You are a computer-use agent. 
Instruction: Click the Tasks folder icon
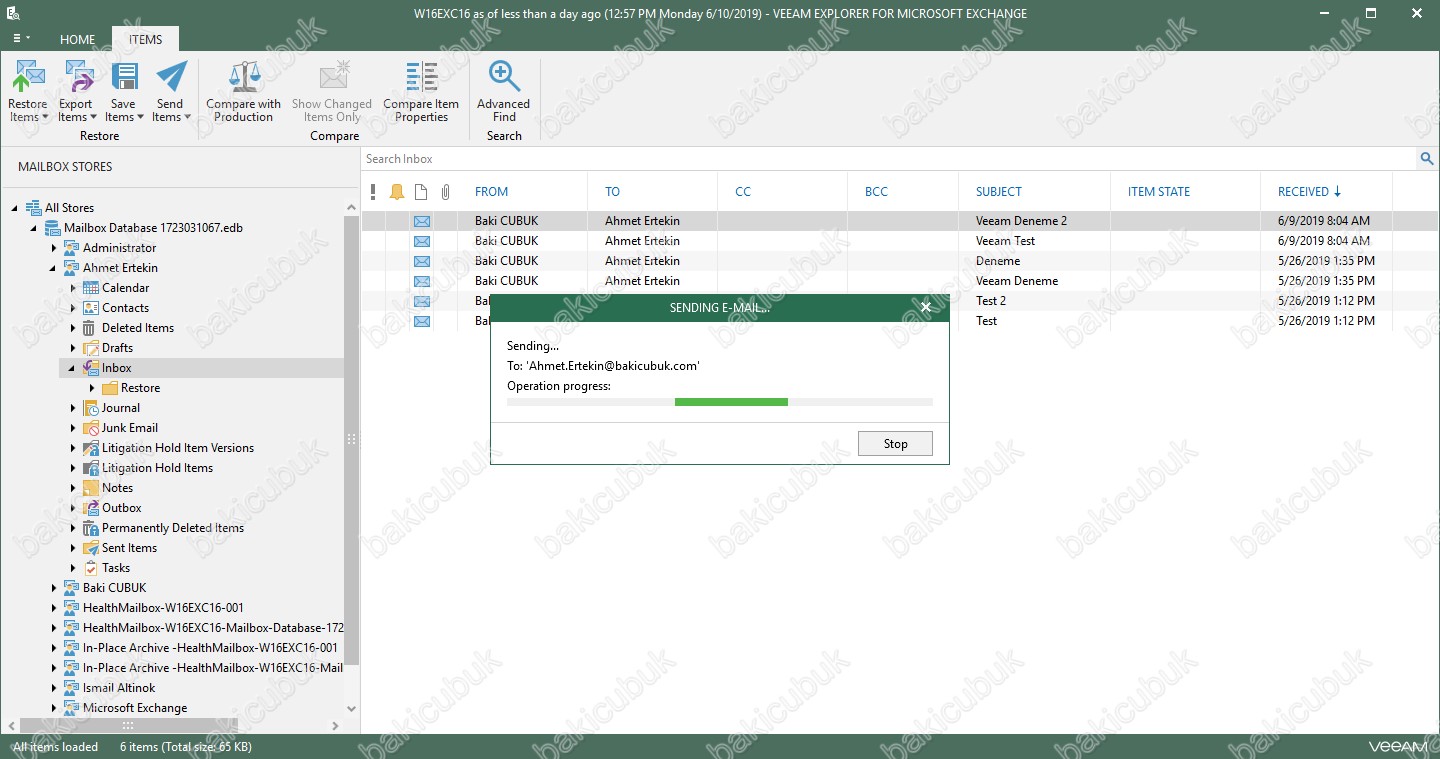click(x=91, y=568)
